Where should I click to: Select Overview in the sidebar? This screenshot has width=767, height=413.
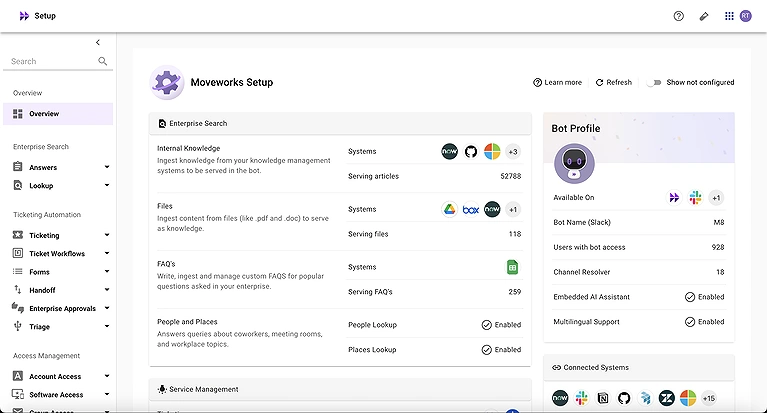(58, 114)
